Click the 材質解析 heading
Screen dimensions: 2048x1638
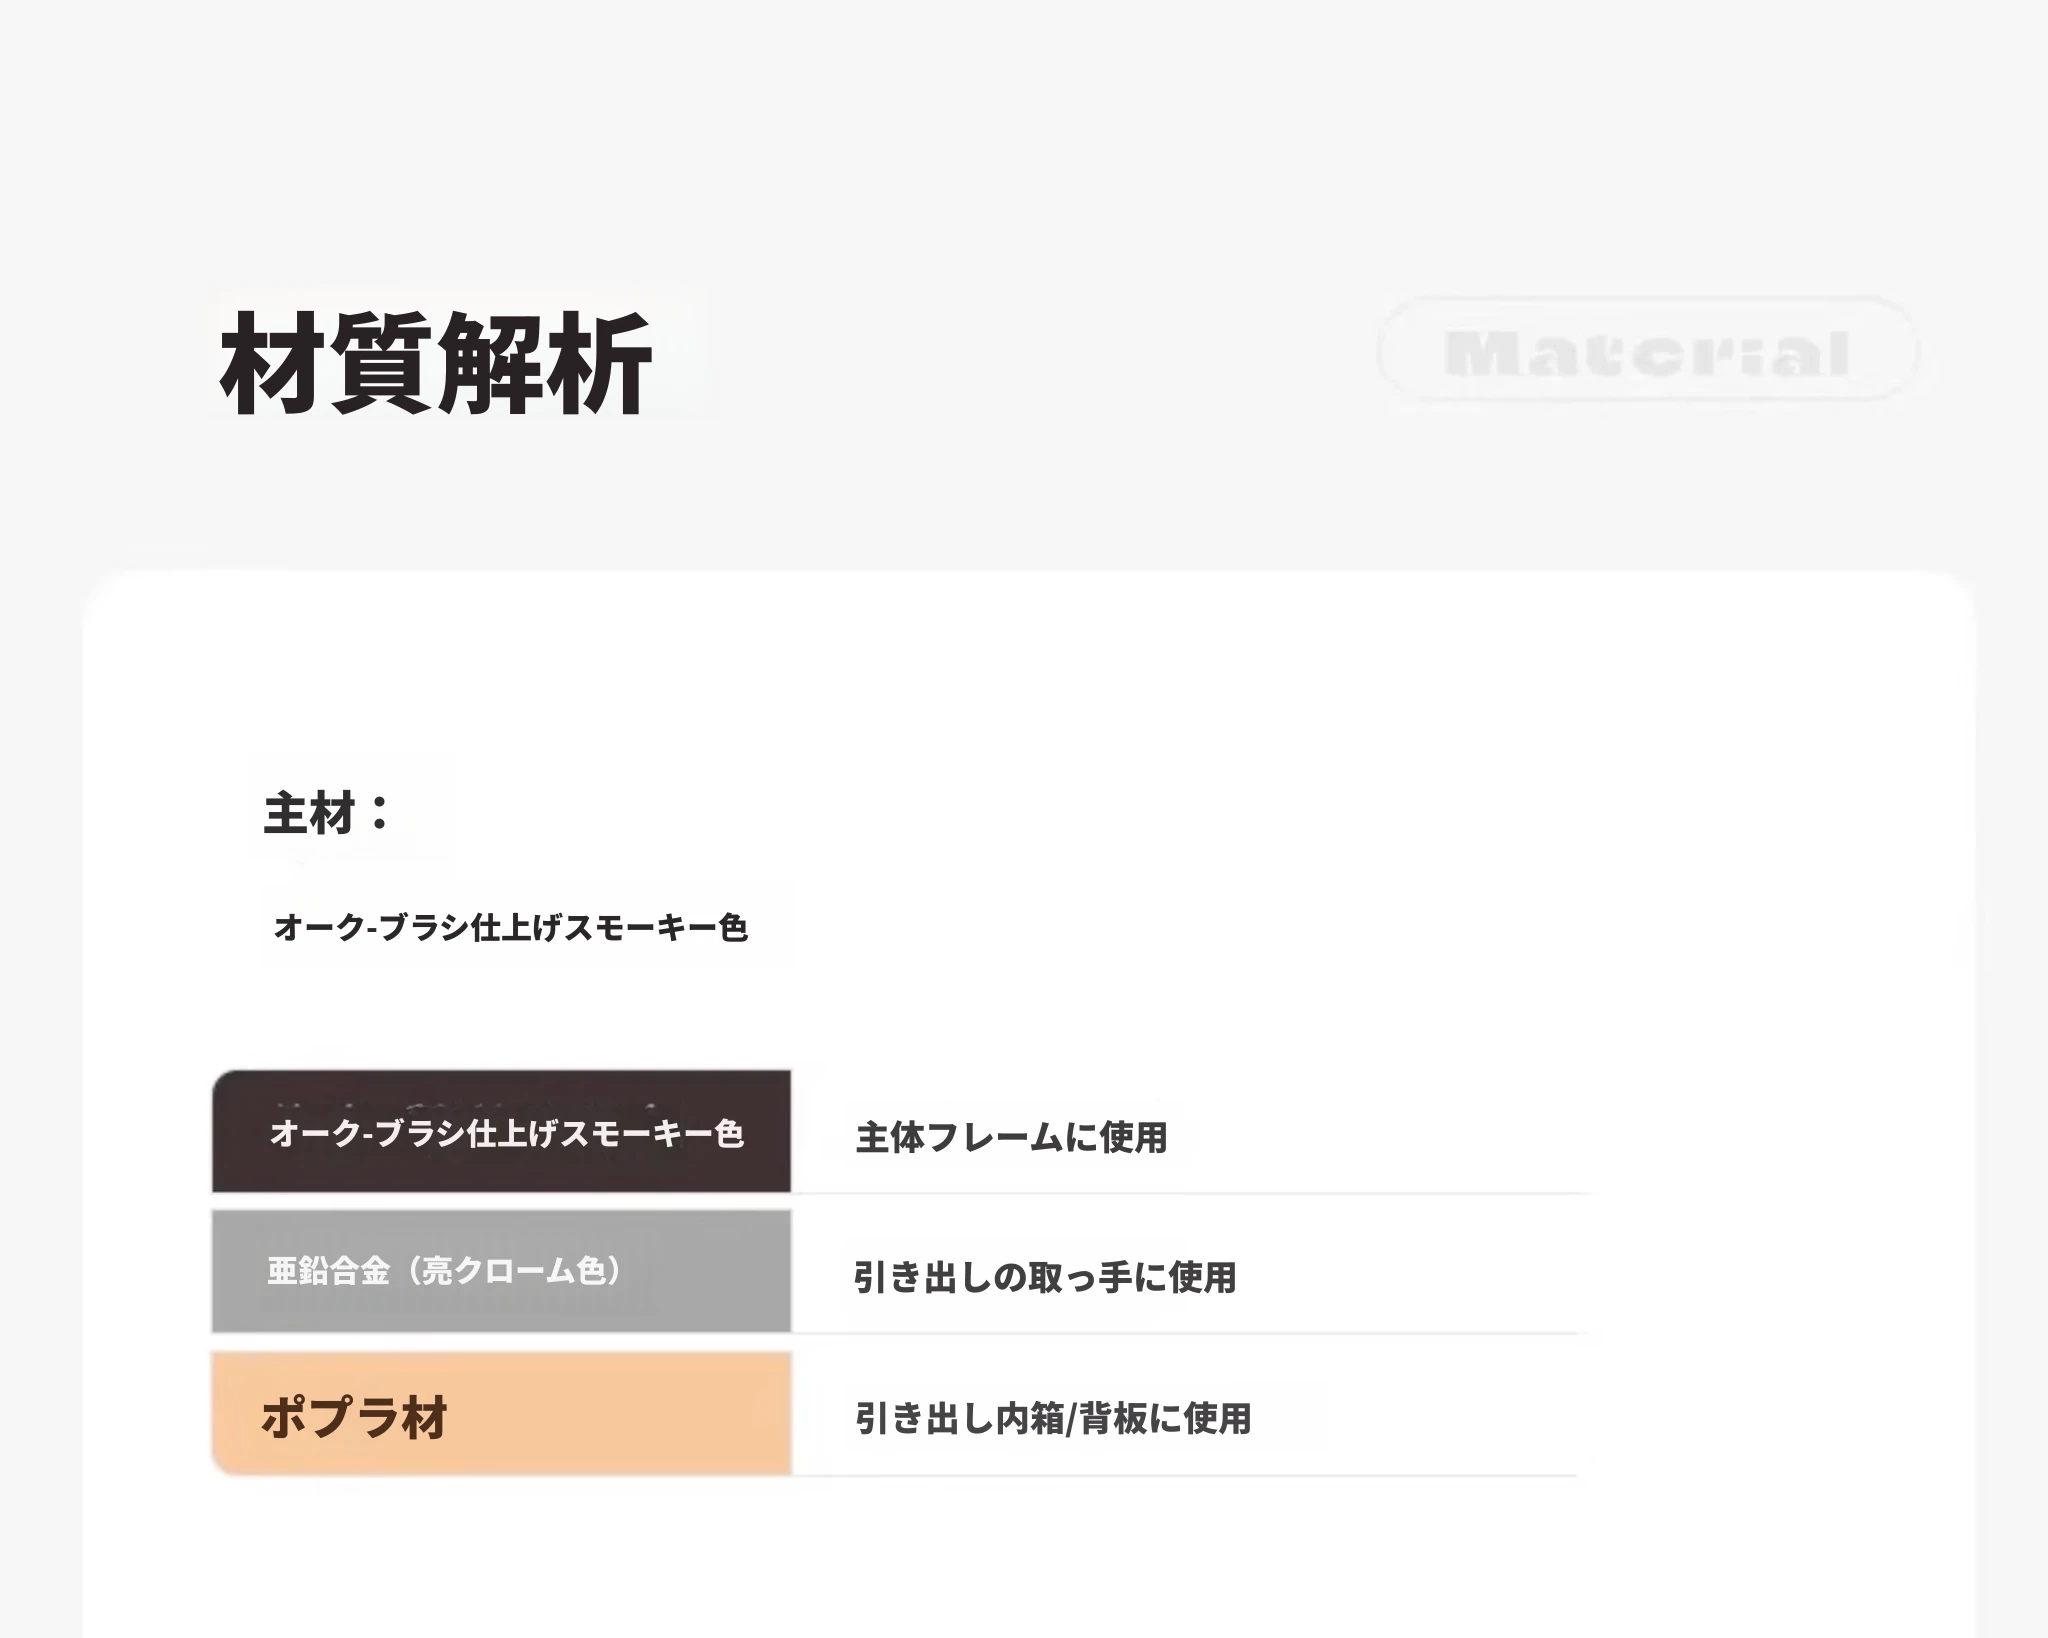(436, 362)
